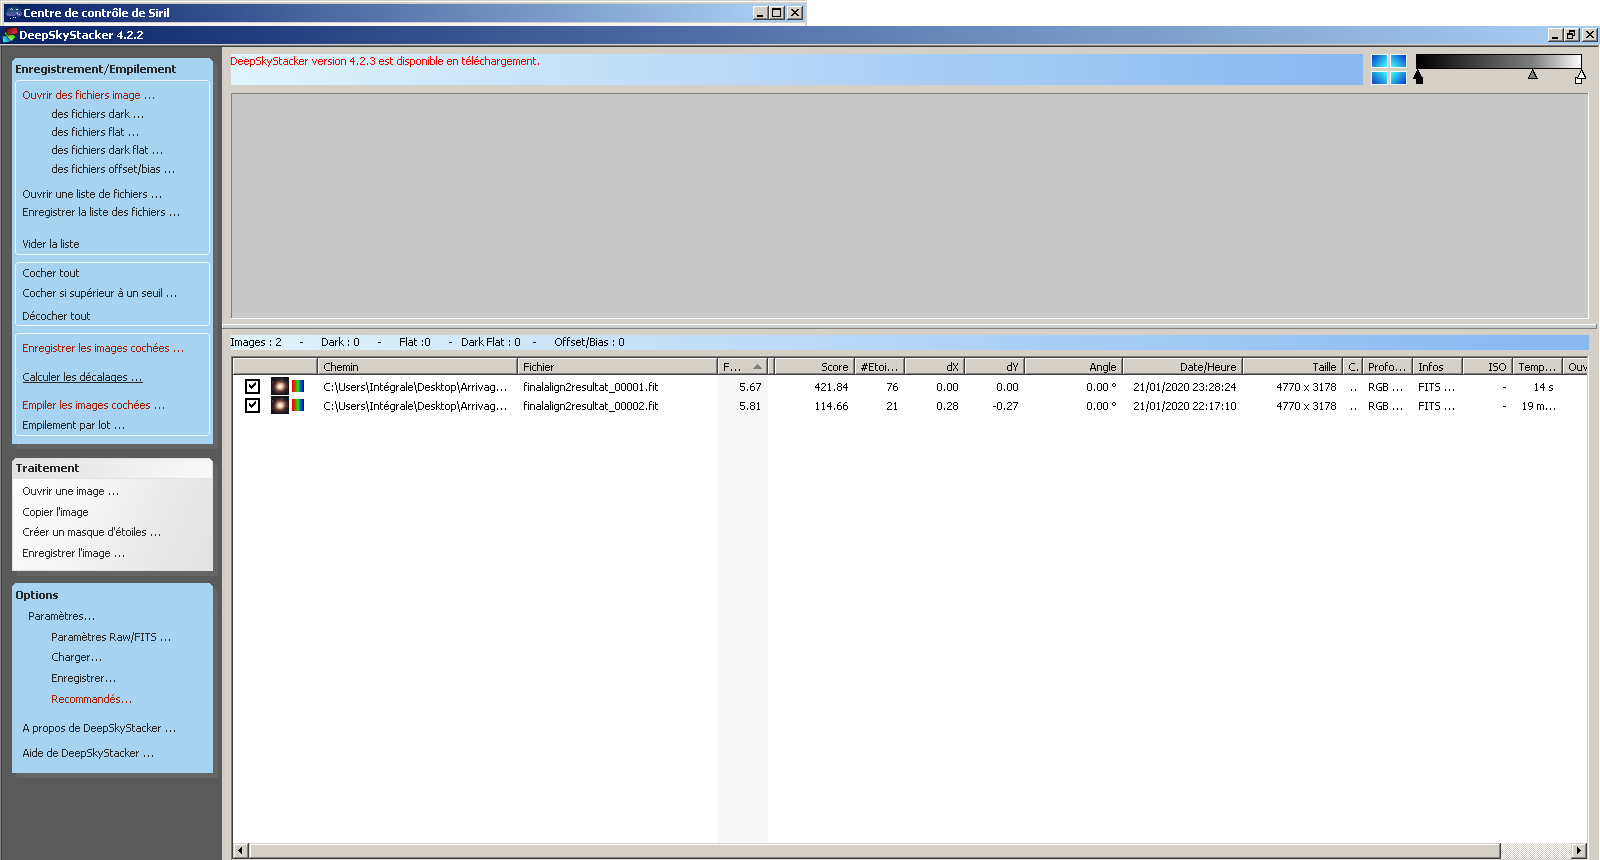Add 'des fichiers flat ...'
This screenshot has width=1600, height=860.
(95, 132)
